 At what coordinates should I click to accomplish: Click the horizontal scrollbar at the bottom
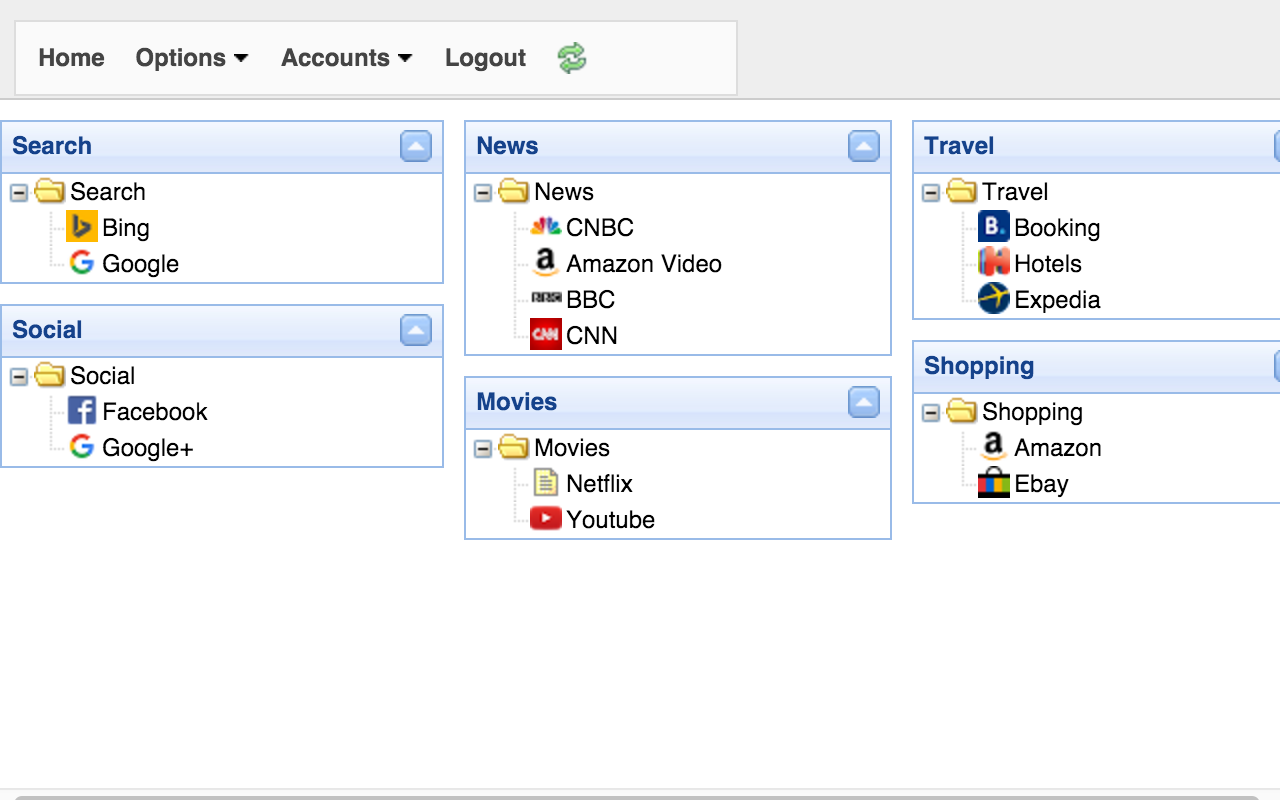click(640, 796)
